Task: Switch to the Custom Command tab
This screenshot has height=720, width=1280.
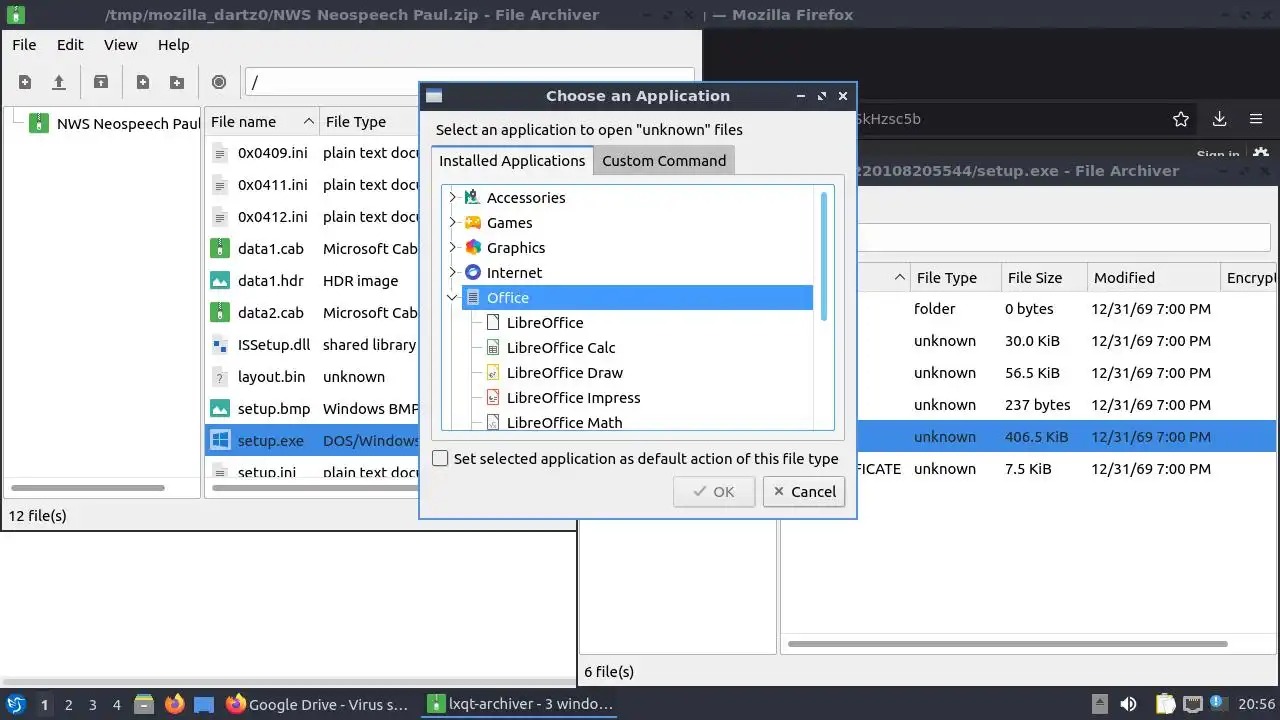Action: (664, 160)
